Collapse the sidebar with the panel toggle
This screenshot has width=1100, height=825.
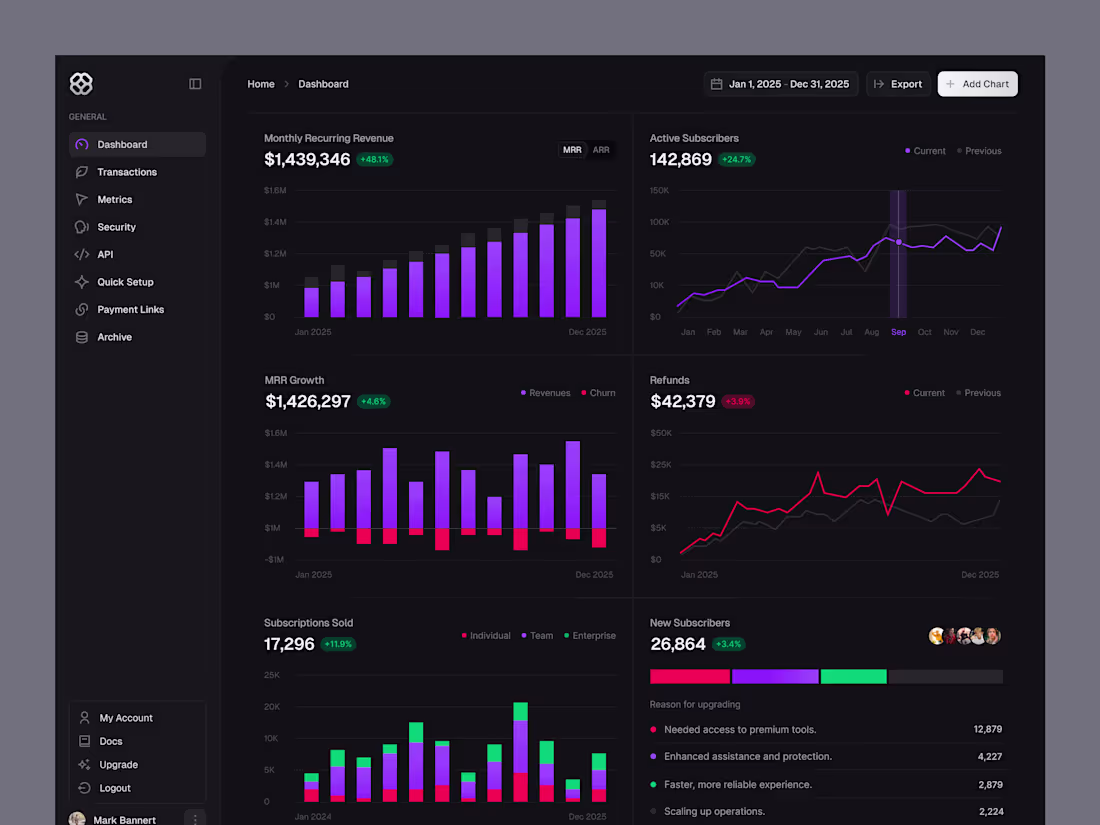tap(195, 84)
